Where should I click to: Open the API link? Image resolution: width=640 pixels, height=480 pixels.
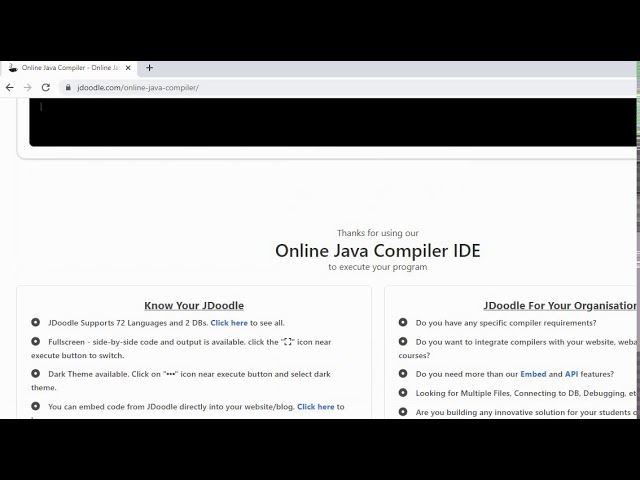(571, 374)
